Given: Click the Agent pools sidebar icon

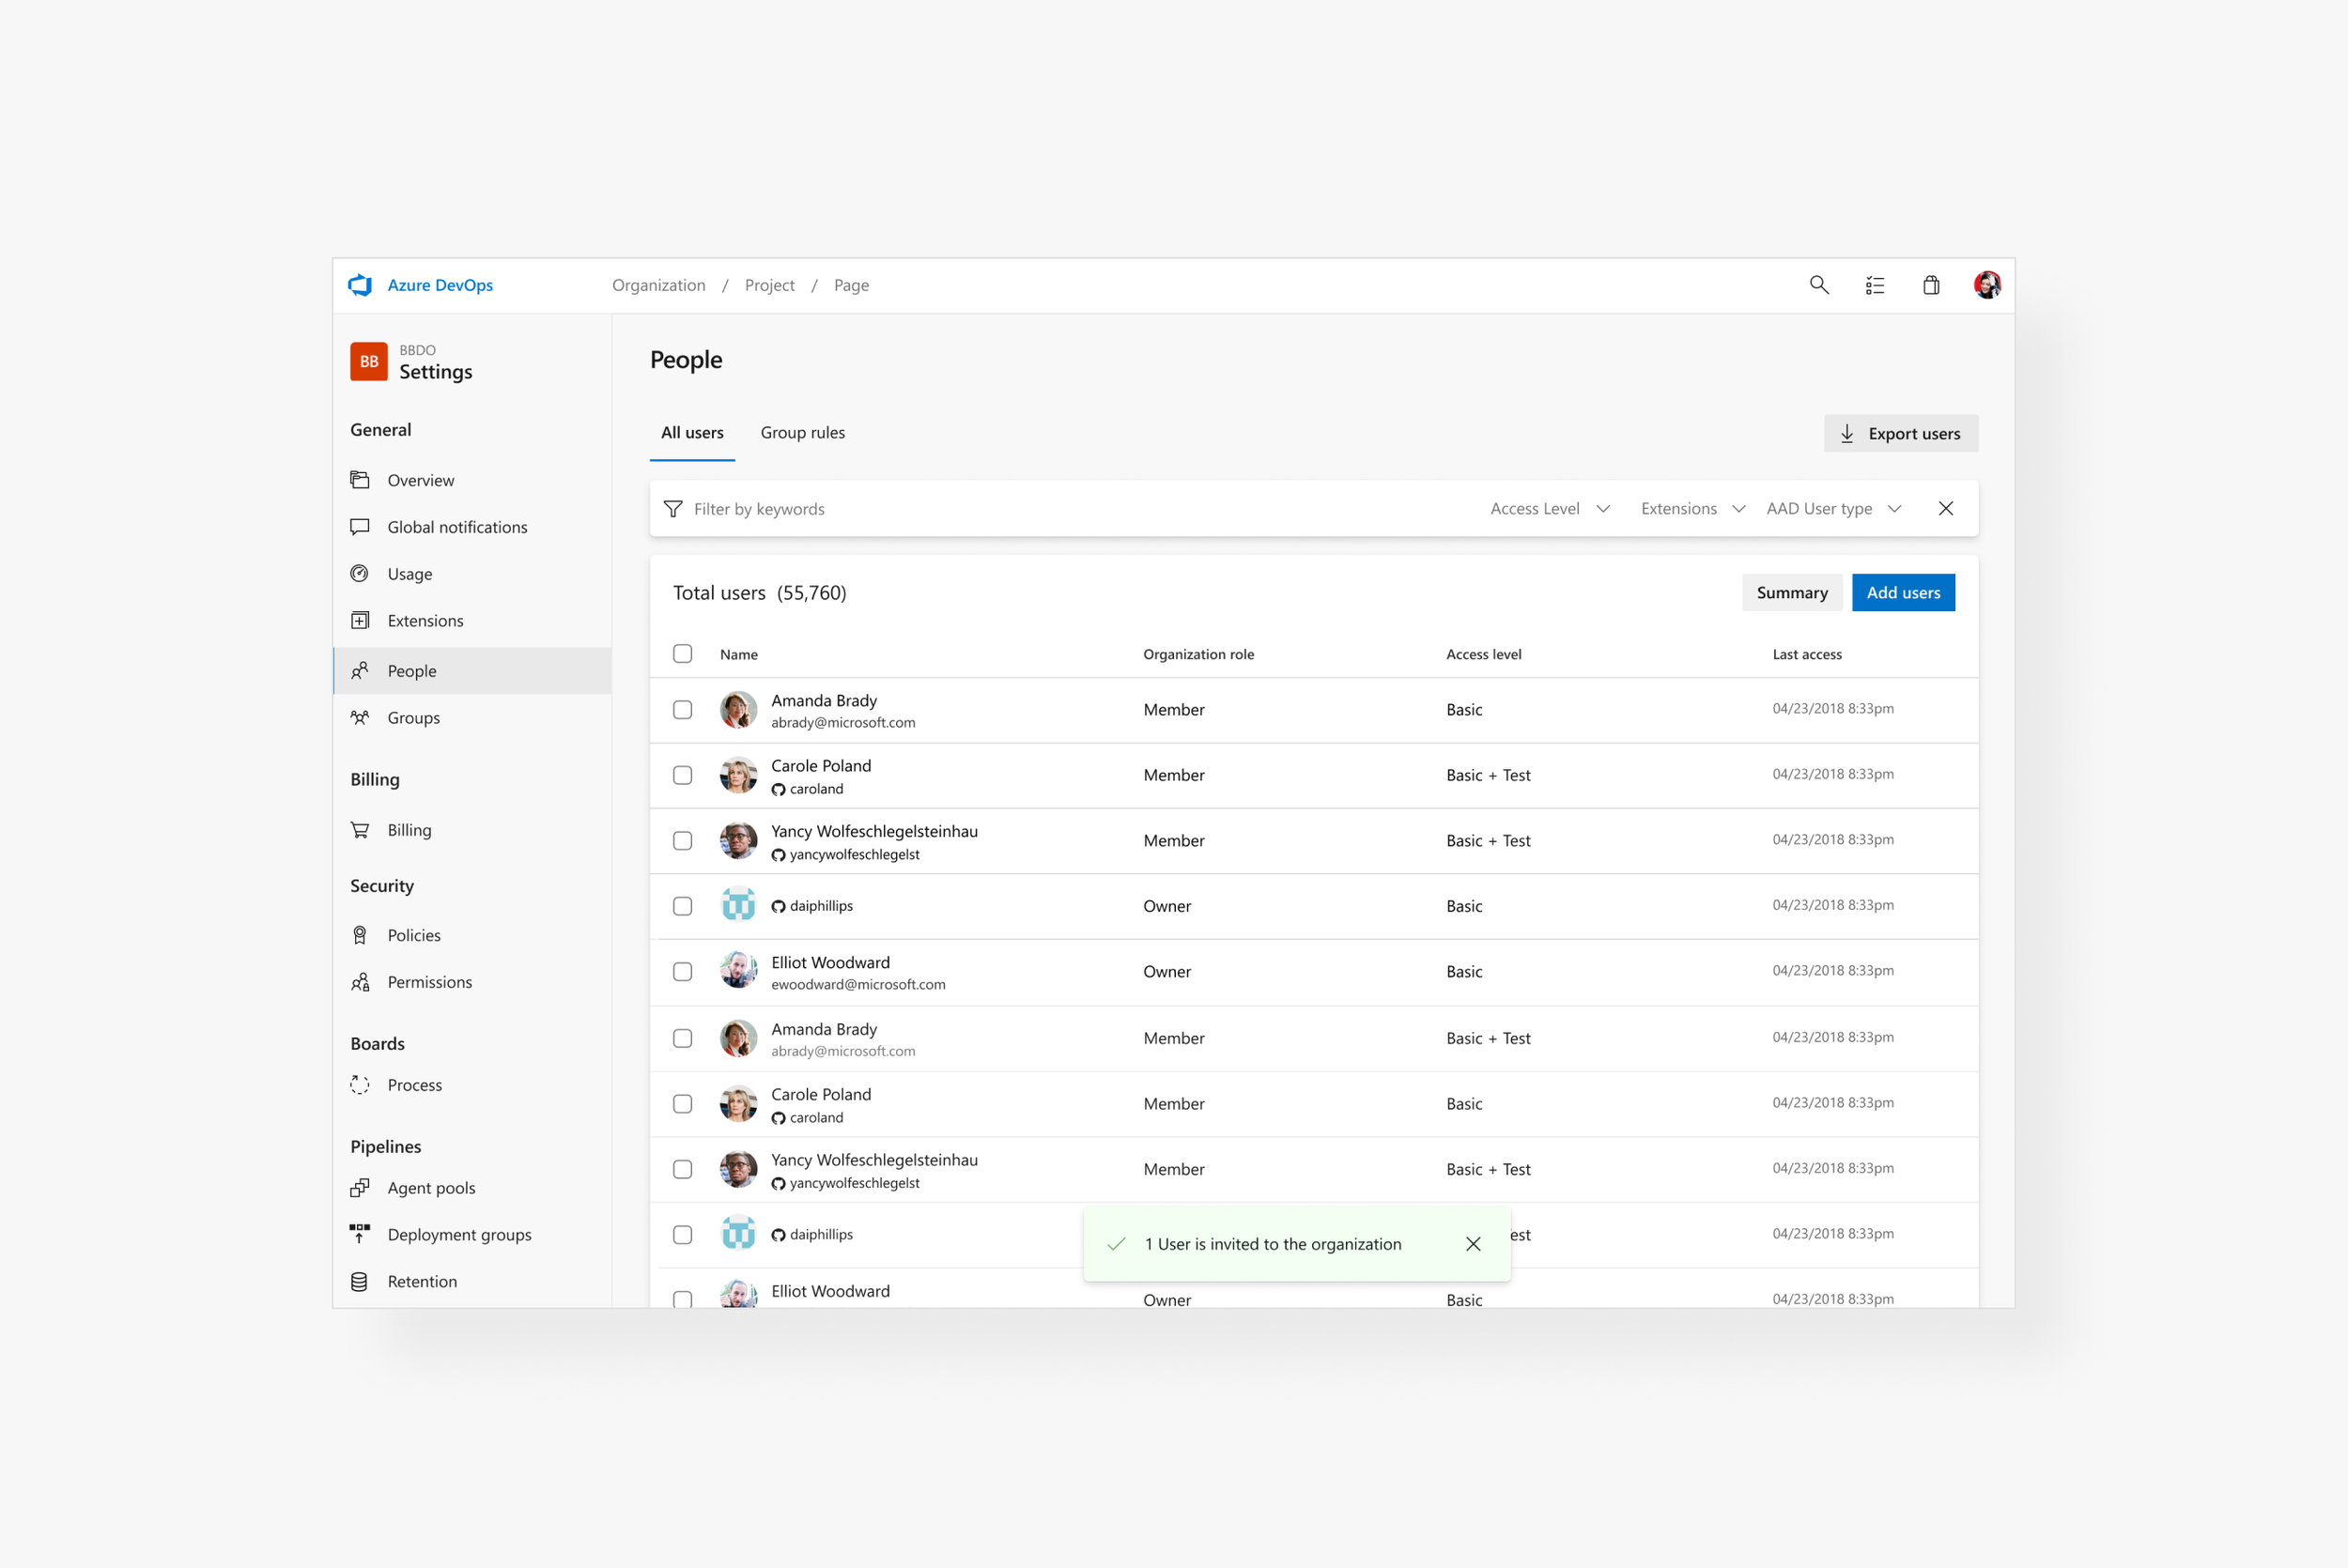Looking at the screenshot, I should click(360, 1188).
